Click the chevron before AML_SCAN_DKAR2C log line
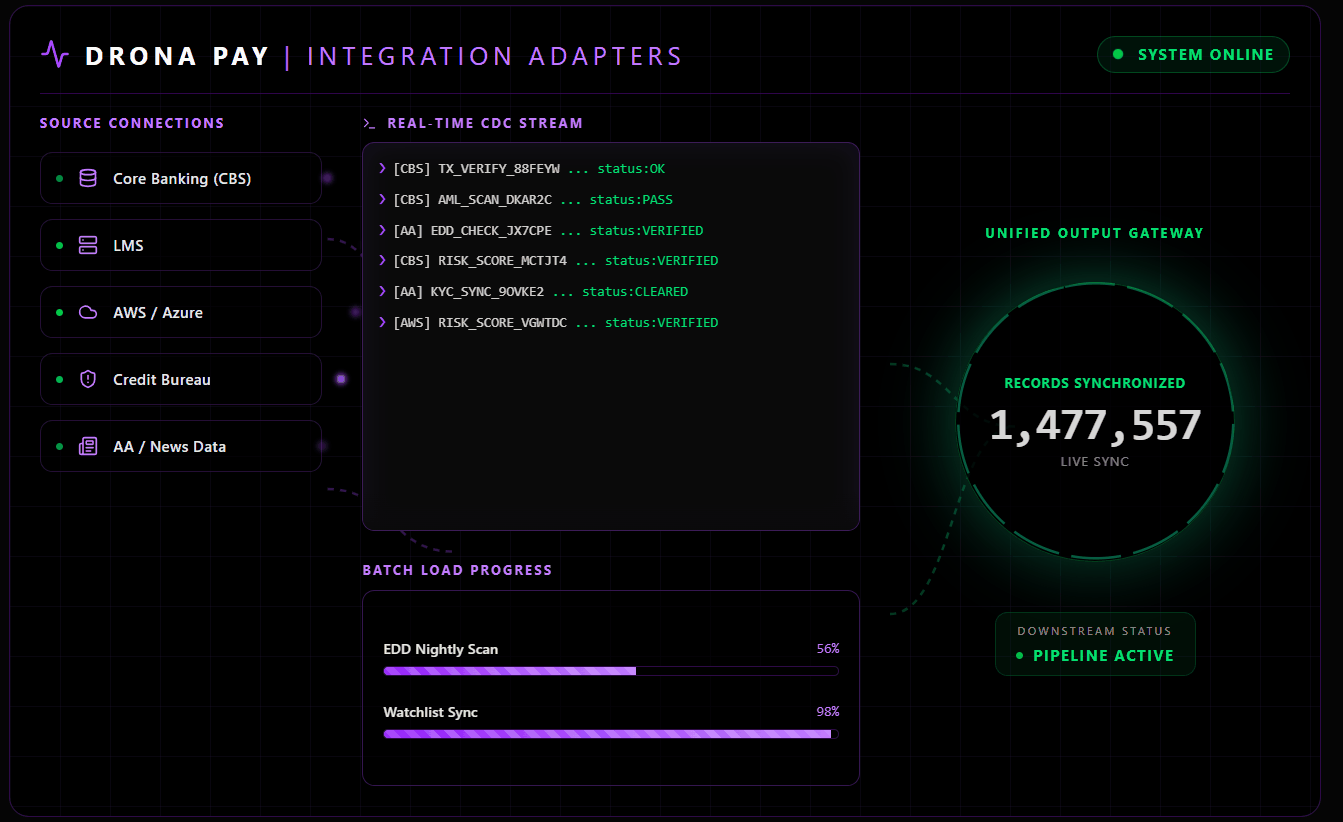This screenshot has width=1343, height=822. tap(383, 199)
